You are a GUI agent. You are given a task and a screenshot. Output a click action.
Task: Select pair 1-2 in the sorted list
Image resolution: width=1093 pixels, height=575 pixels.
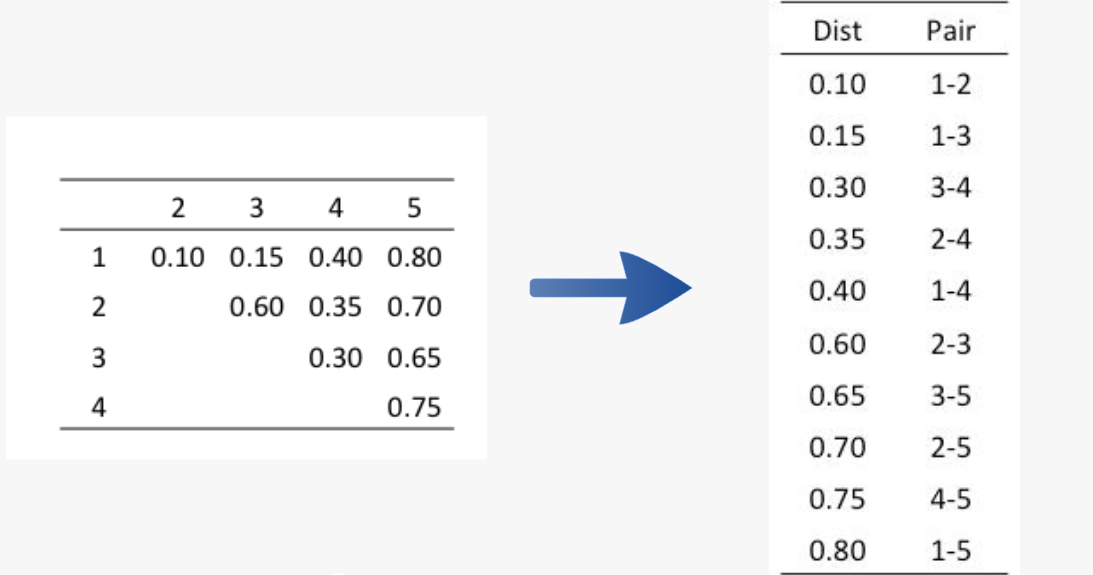click(x=951, y=84)
